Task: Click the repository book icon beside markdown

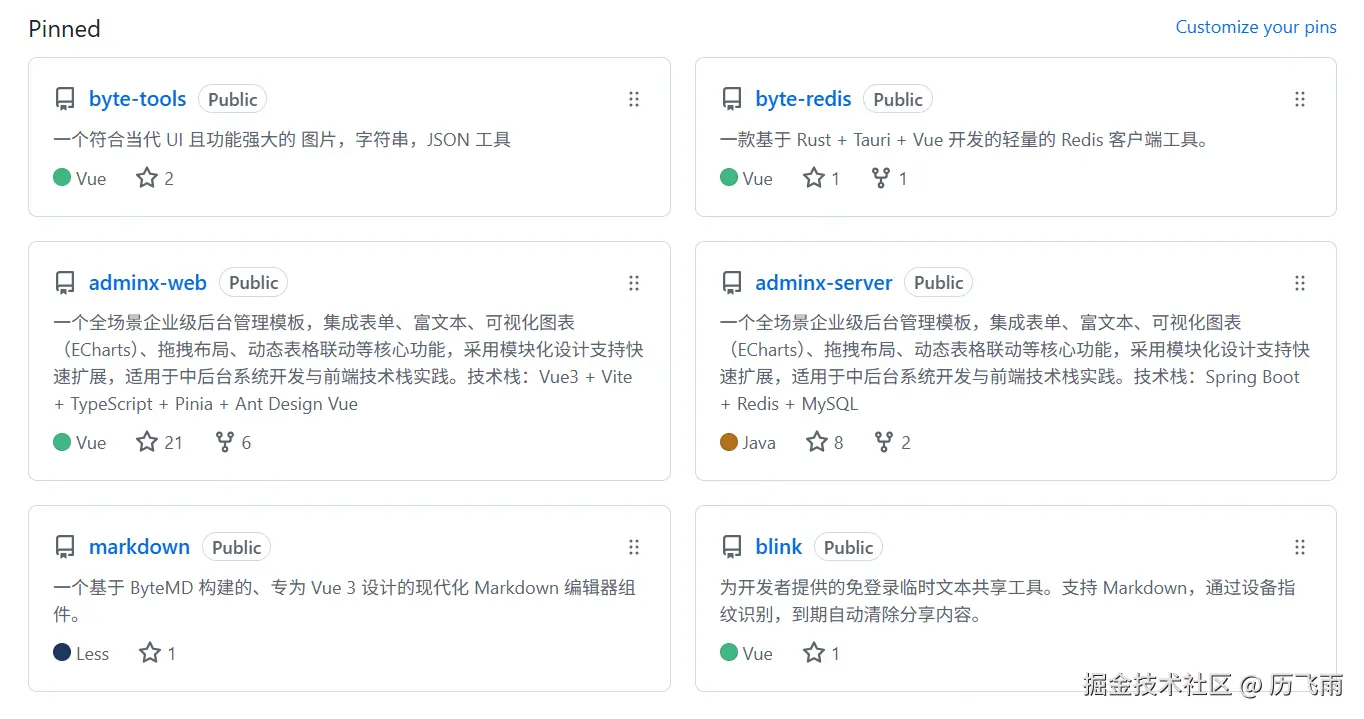Action: 64,546
